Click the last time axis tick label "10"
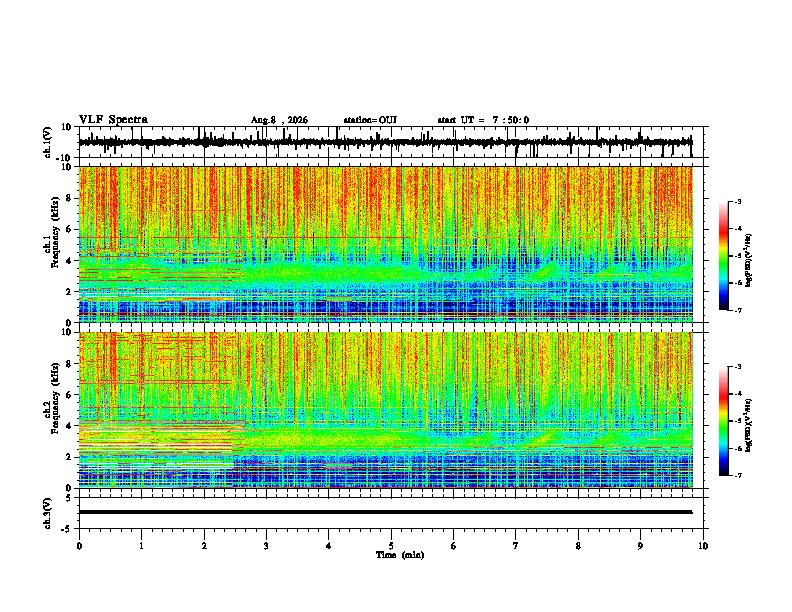Viewport: 792px width, 612px height. [703, 546]
